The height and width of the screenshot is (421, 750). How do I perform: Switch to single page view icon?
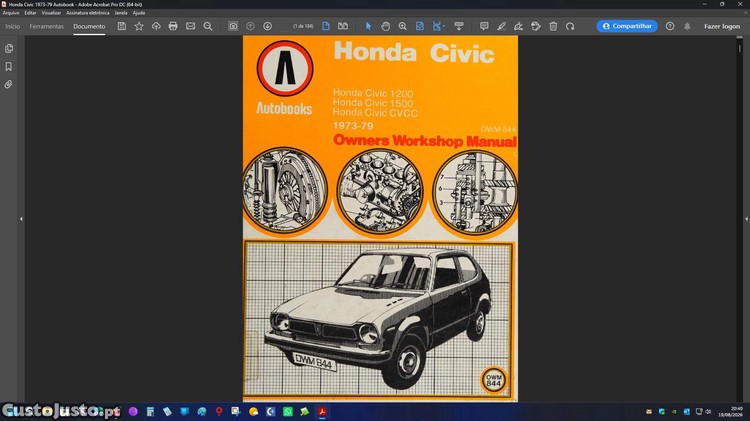(x=326, y=26)
